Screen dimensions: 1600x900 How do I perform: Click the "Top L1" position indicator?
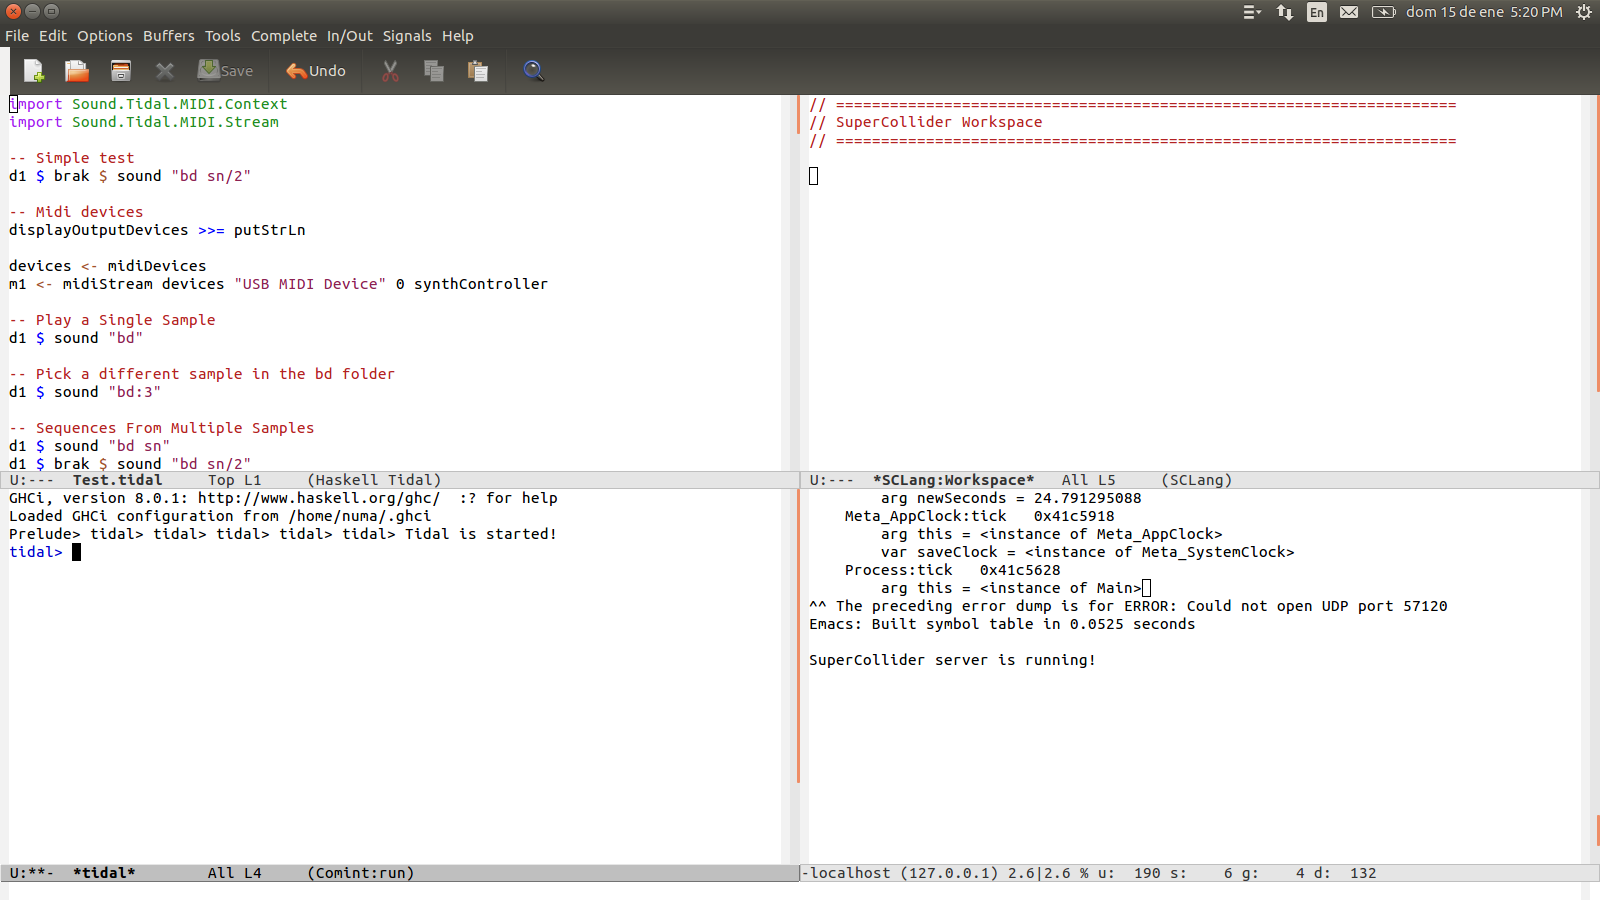(234, 480)
